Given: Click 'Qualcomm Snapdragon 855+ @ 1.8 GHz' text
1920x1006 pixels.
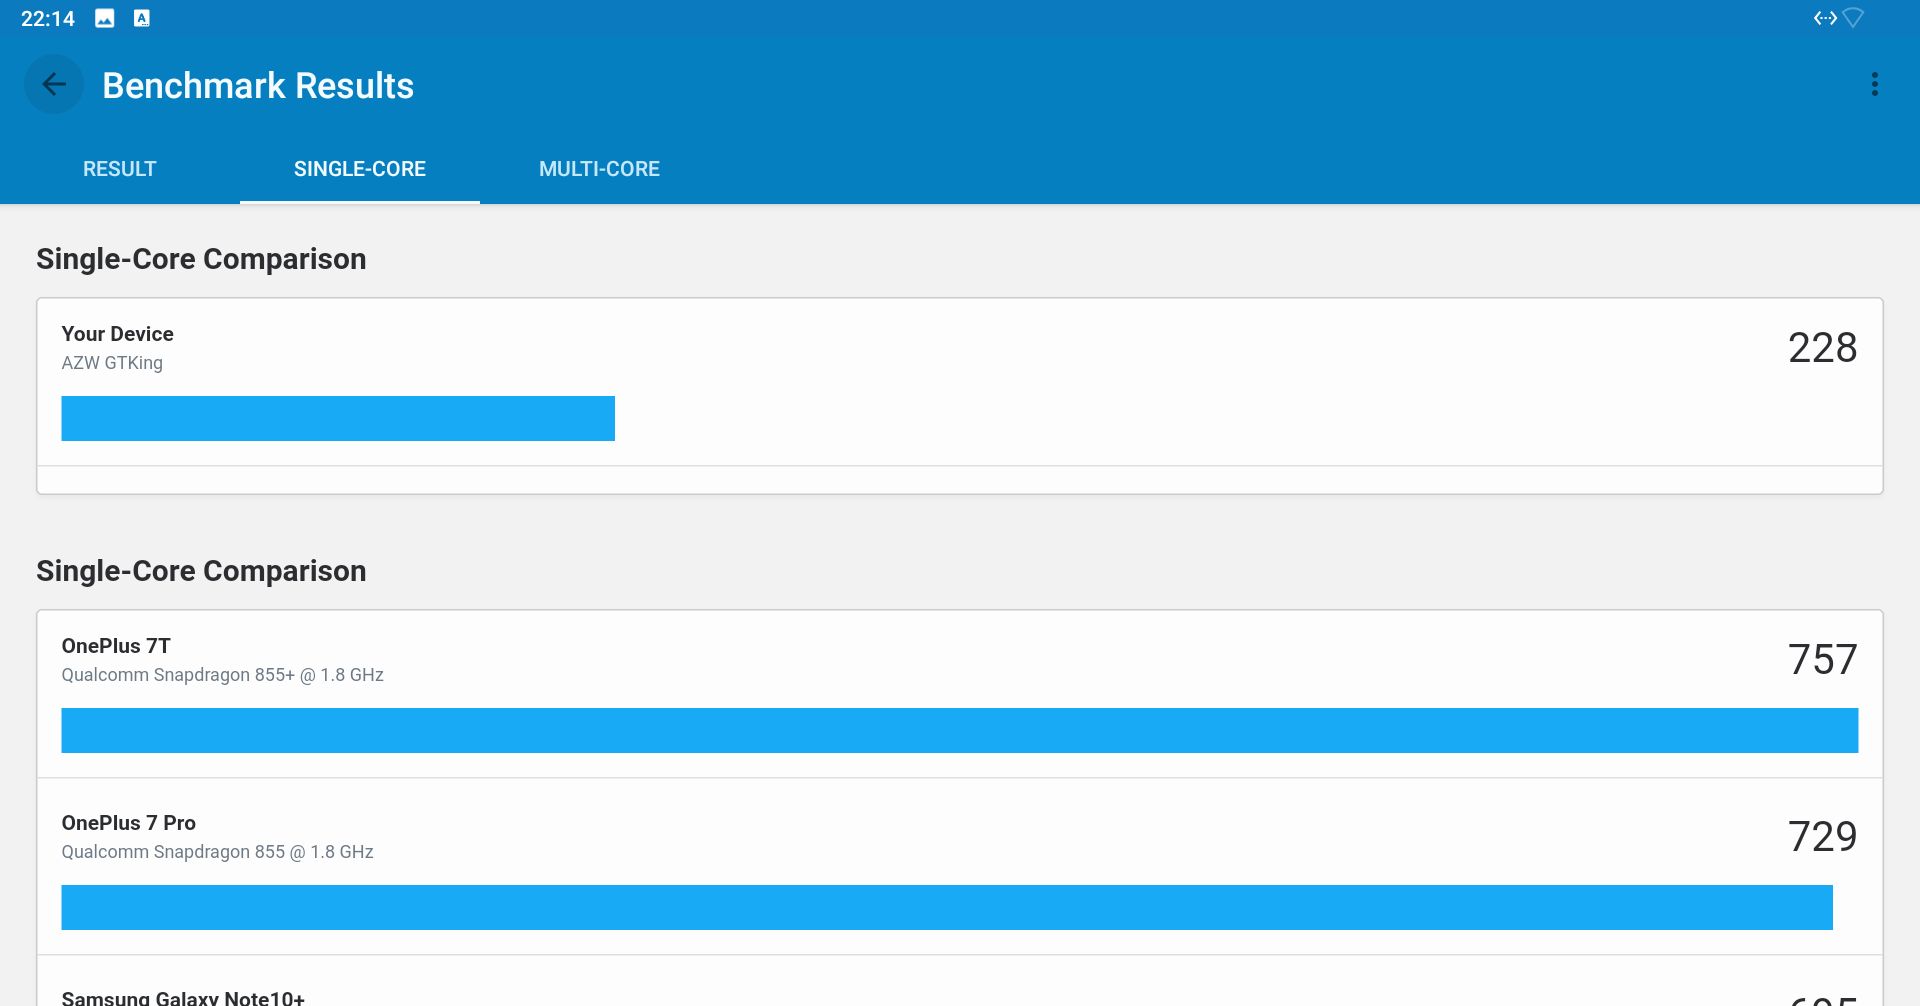Looking at the screenshot, I should pyautogui.click(x=223, y=675).
